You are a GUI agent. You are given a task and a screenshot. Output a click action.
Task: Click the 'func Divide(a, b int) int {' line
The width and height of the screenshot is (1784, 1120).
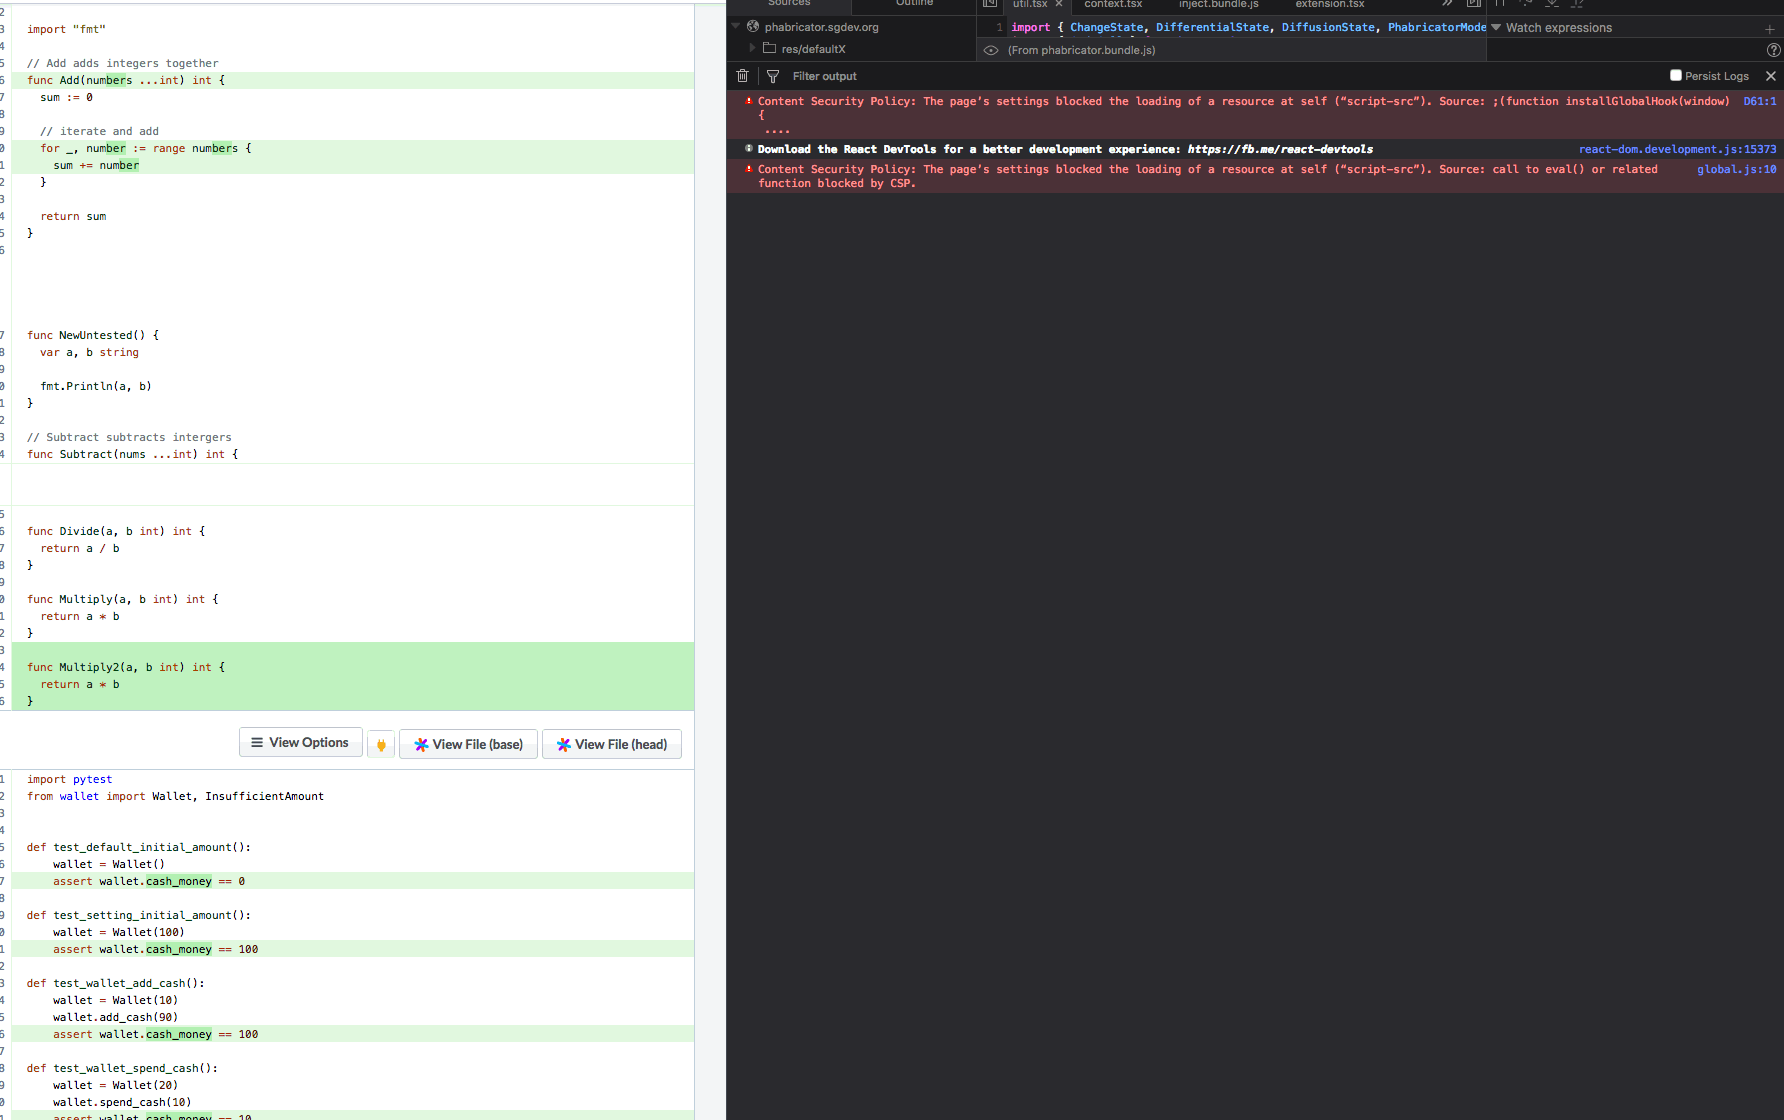116,531
